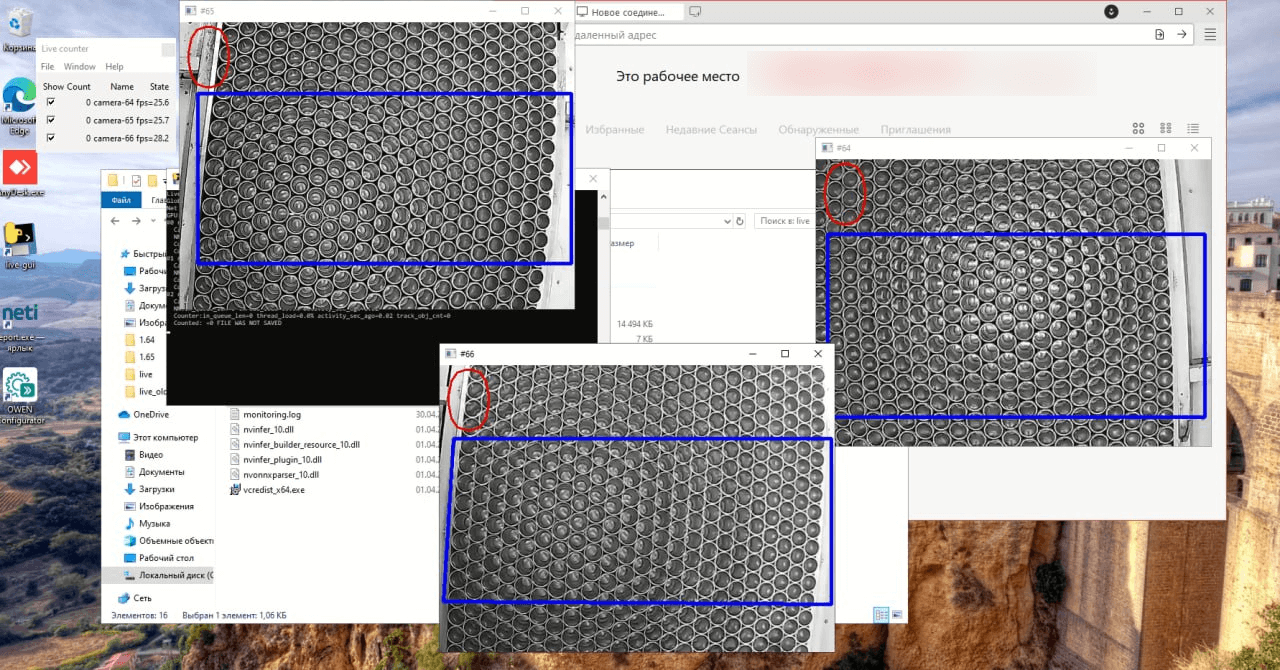
Task: Open new AnyDesk session tab icon
Action: pos(695,12)
